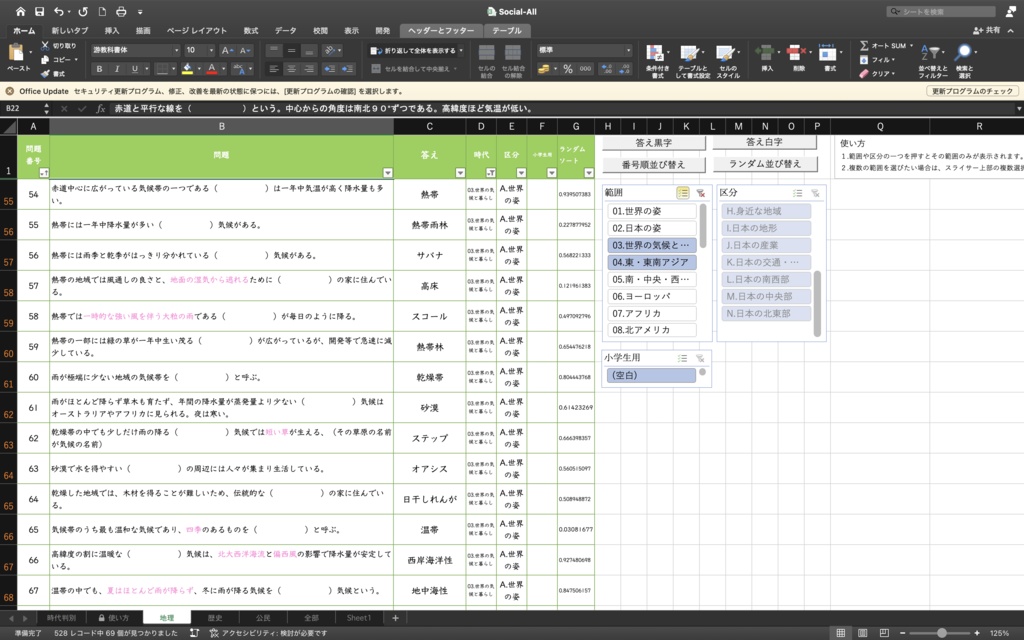1024x640 pixels.
Task: Toggle italic formatting in the ribbon
Action: [x=117, y=68]
